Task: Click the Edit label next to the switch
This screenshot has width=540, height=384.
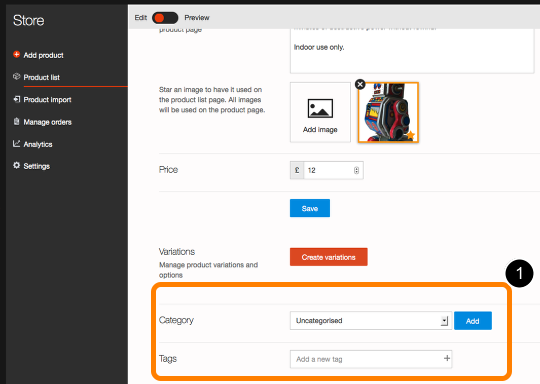Action: coord(141,18)
